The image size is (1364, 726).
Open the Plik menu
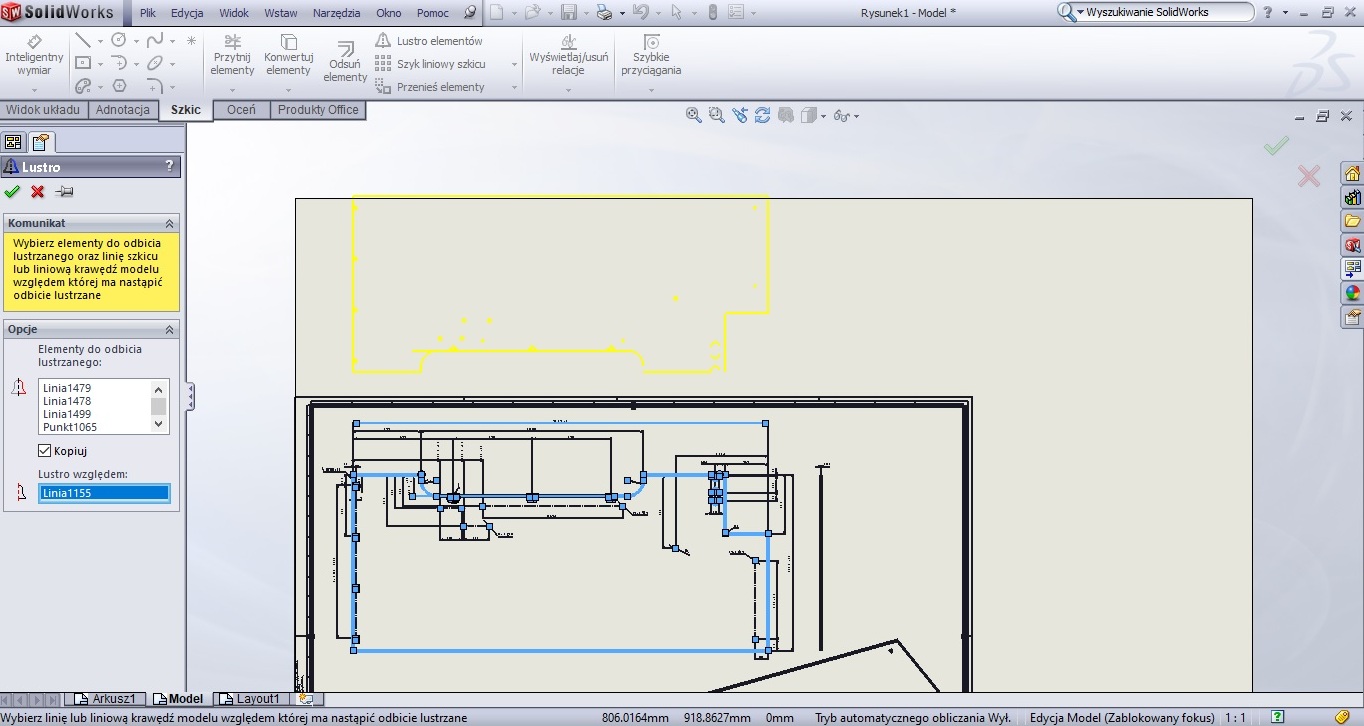tap(148, 13)
